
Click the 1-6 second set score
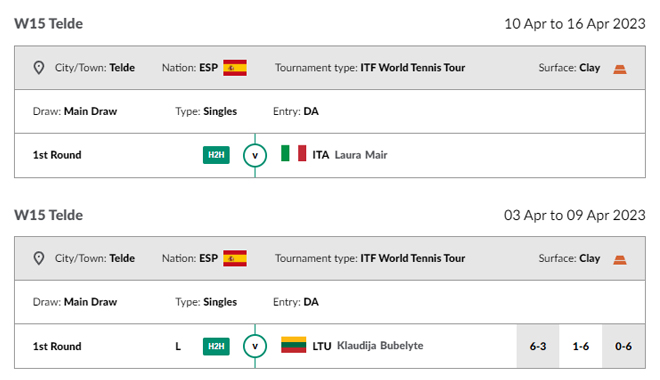580,346
